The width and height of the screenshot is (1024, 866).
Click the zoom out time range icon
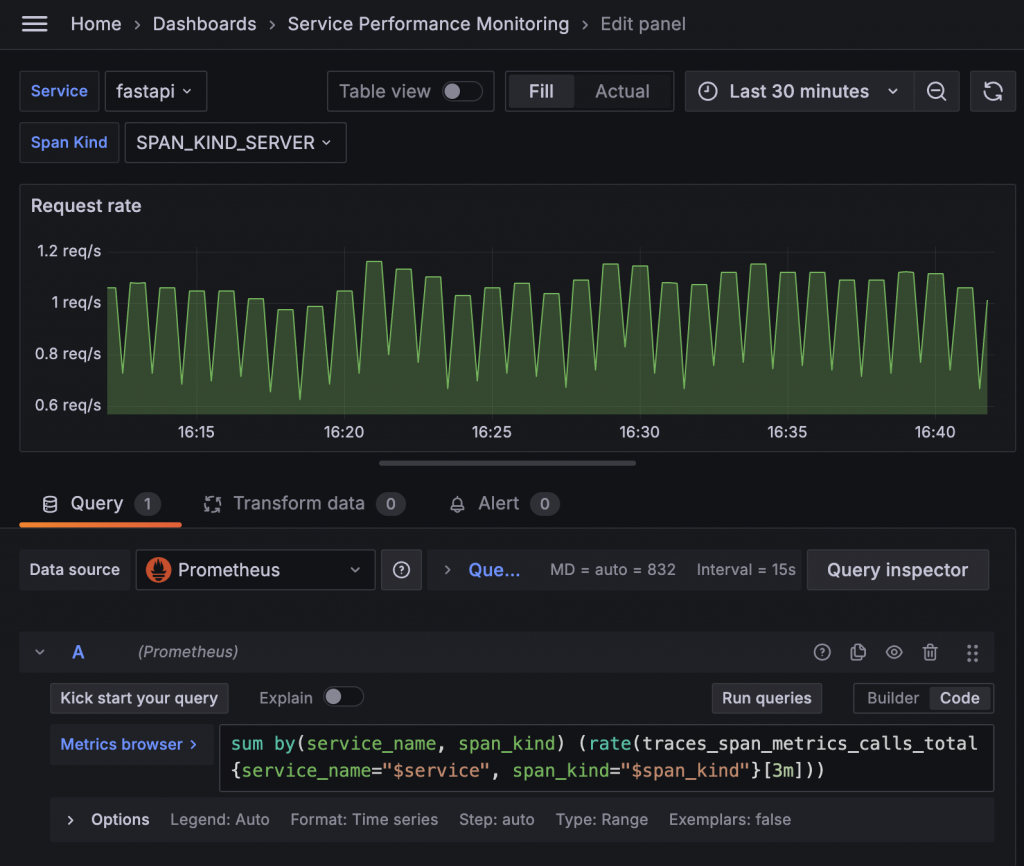pyautogui.click(x=936, y=91)
